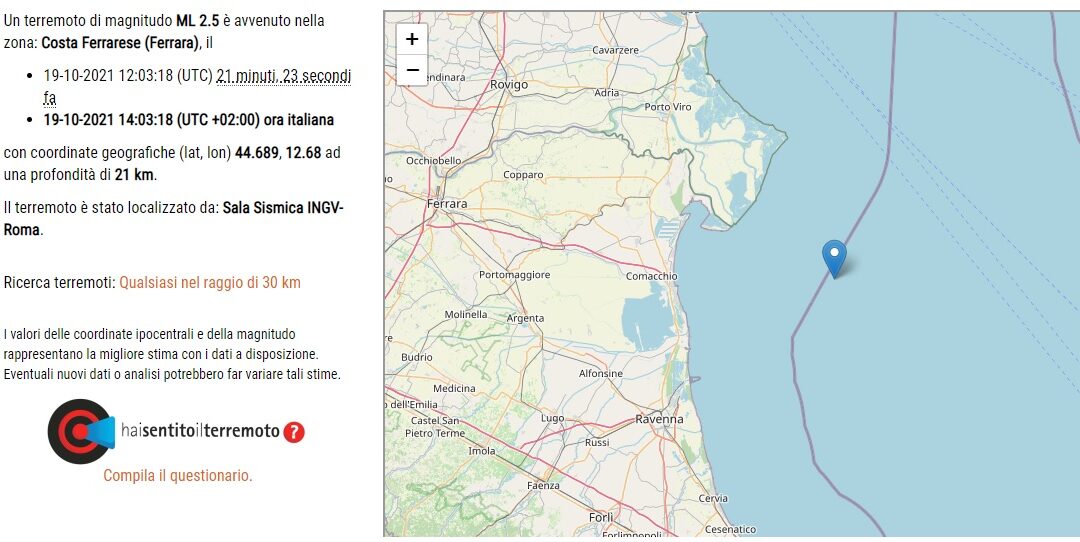The height and width of the screenshot is (542, 1080).
Task: Click Cervia label on the coast
Action: pyautogui.click(x=712, y=498)
